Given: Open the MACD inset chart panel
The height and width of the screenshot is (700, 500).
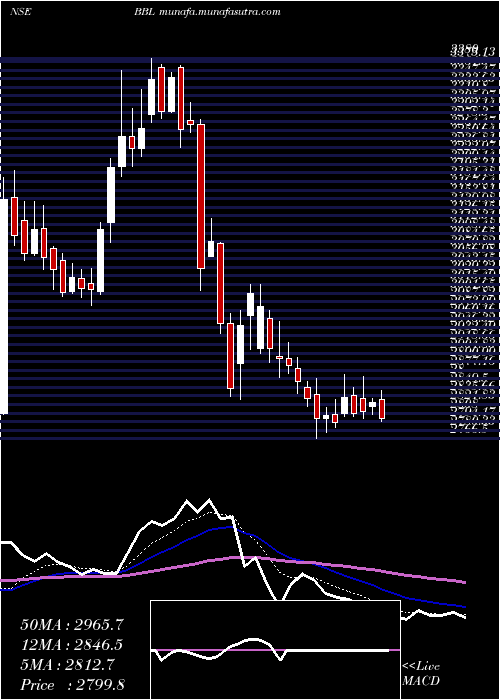Looking at the screenshot, I should [x=275, y=650].
